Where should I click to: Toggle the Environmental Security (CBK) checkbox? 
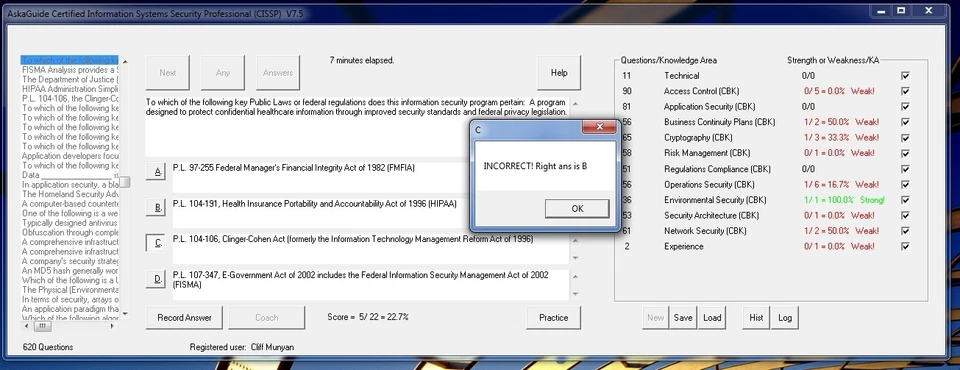(x=905, y=200)
